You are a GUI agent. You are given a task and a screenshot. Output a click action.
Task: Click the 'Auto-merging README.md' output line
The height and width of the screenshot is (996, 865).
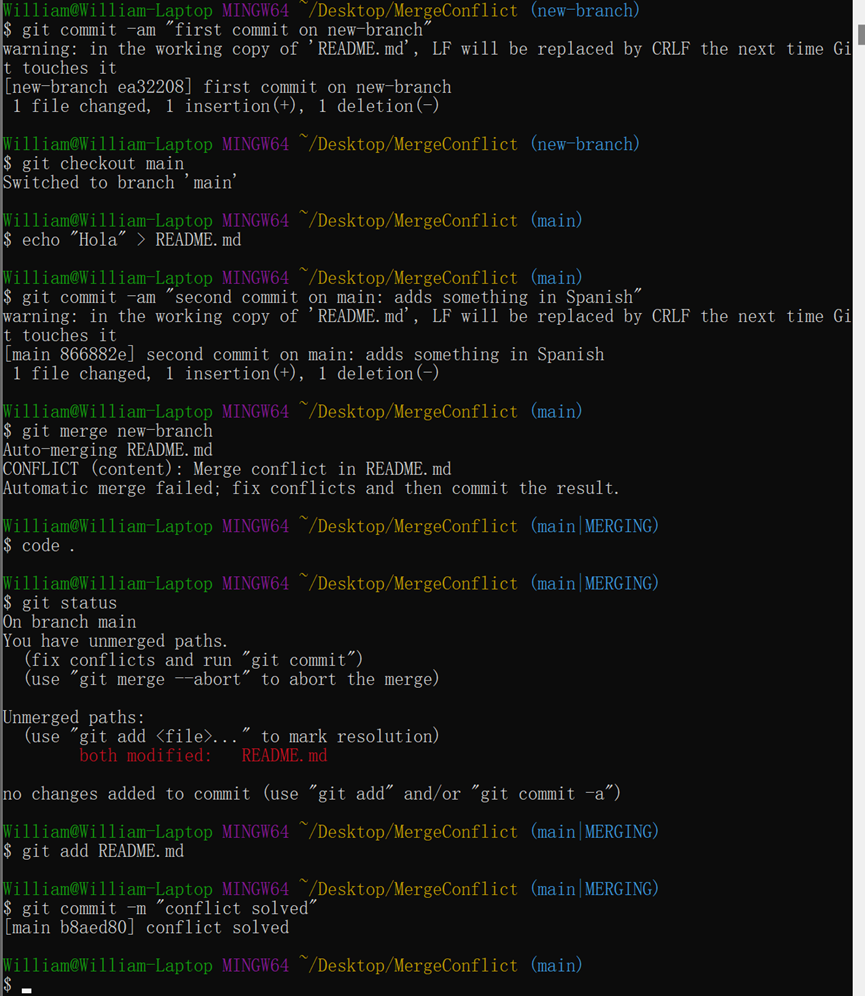pyautogui.click(x=108, y=450)
